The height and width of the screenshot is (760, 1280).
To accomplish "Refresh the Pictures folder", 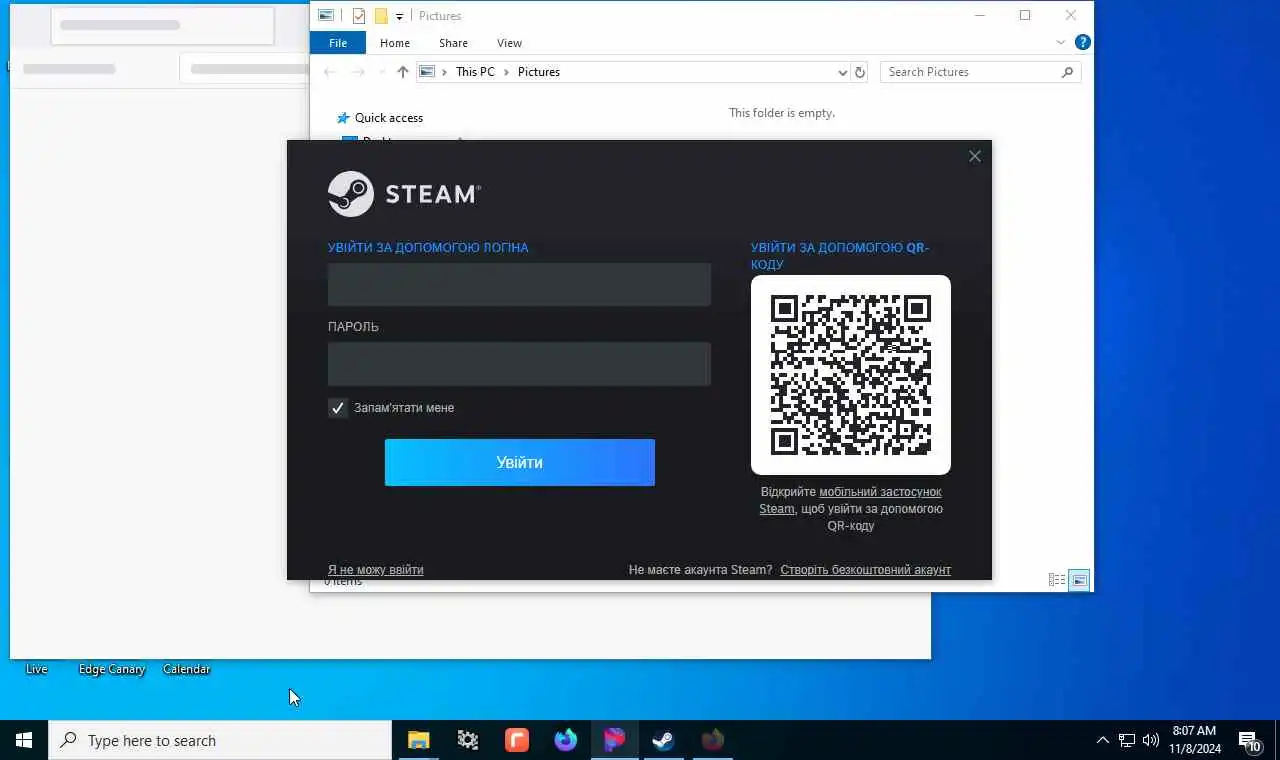I will click(860, 72).
